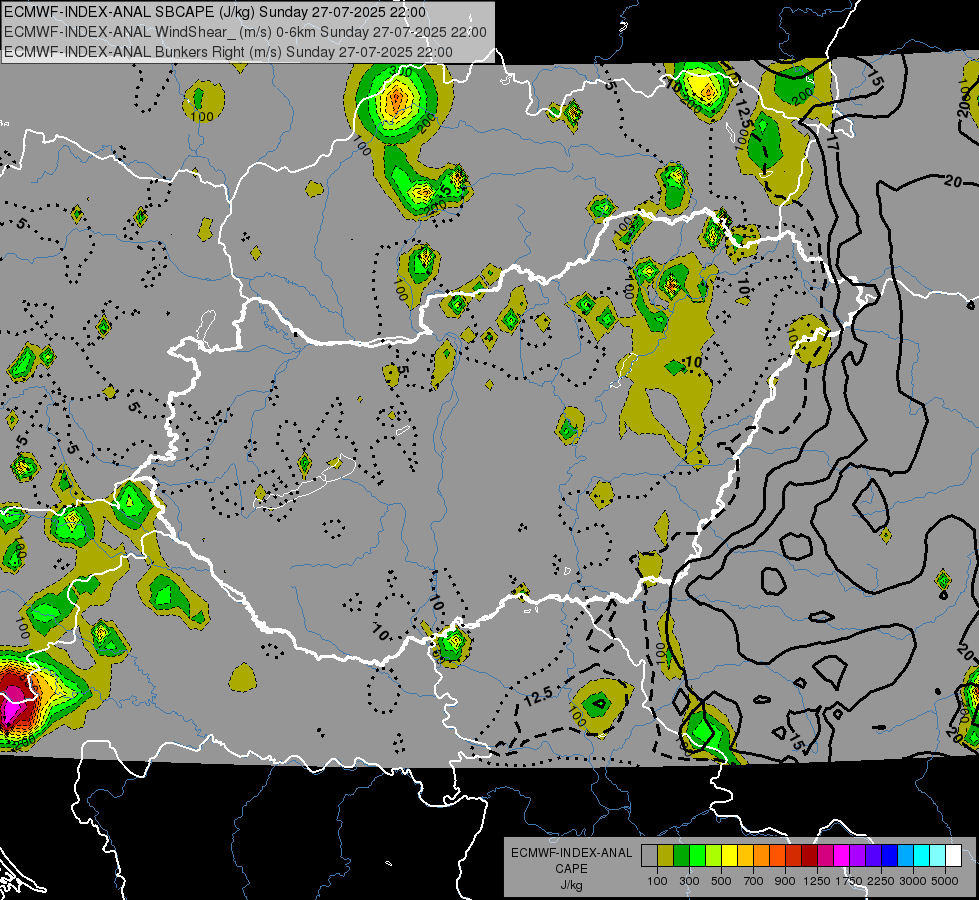
Task: Click the 12.5 contour label in the south
Action: pos(538,696)
